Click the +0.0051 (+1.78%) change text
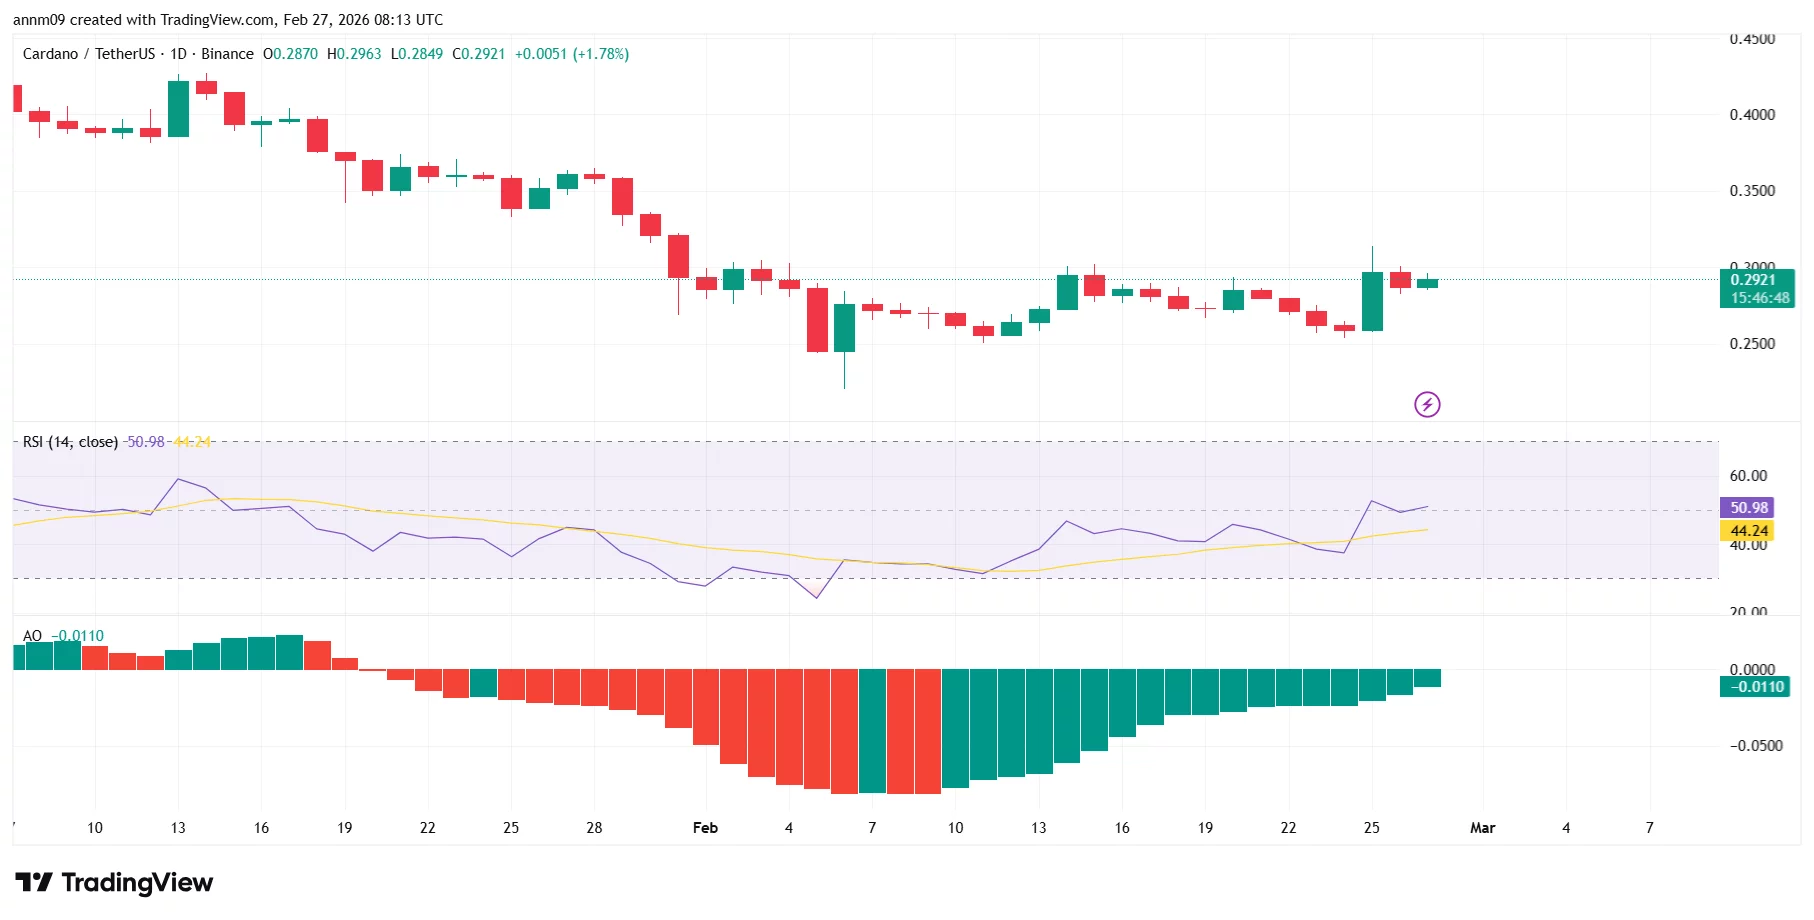This screenshot has width=1814, height=920. point(571,54)
